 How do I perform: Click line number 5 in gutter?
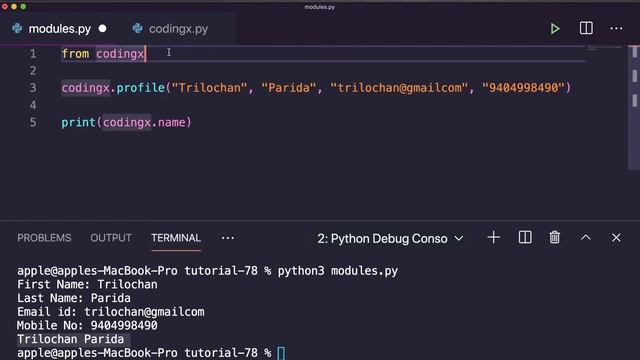pos(33,122)
